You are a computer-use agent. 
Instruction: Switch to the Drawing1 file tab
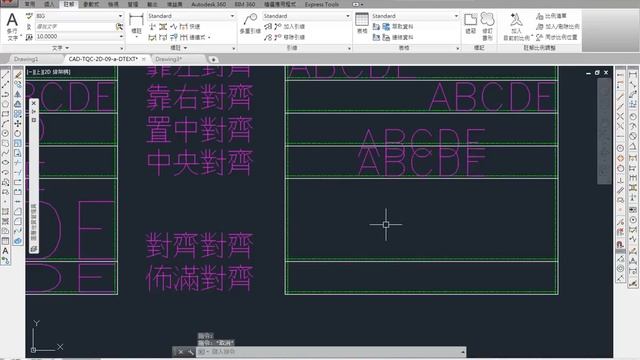click(x=26, y=59)
